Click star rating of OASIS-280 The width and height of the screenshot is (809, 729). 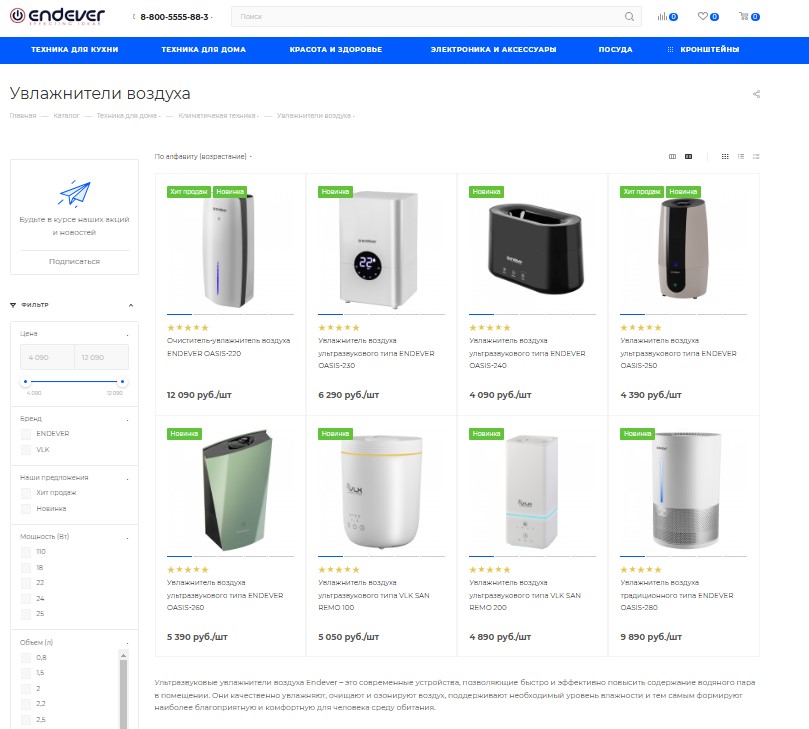coord(641,570)
